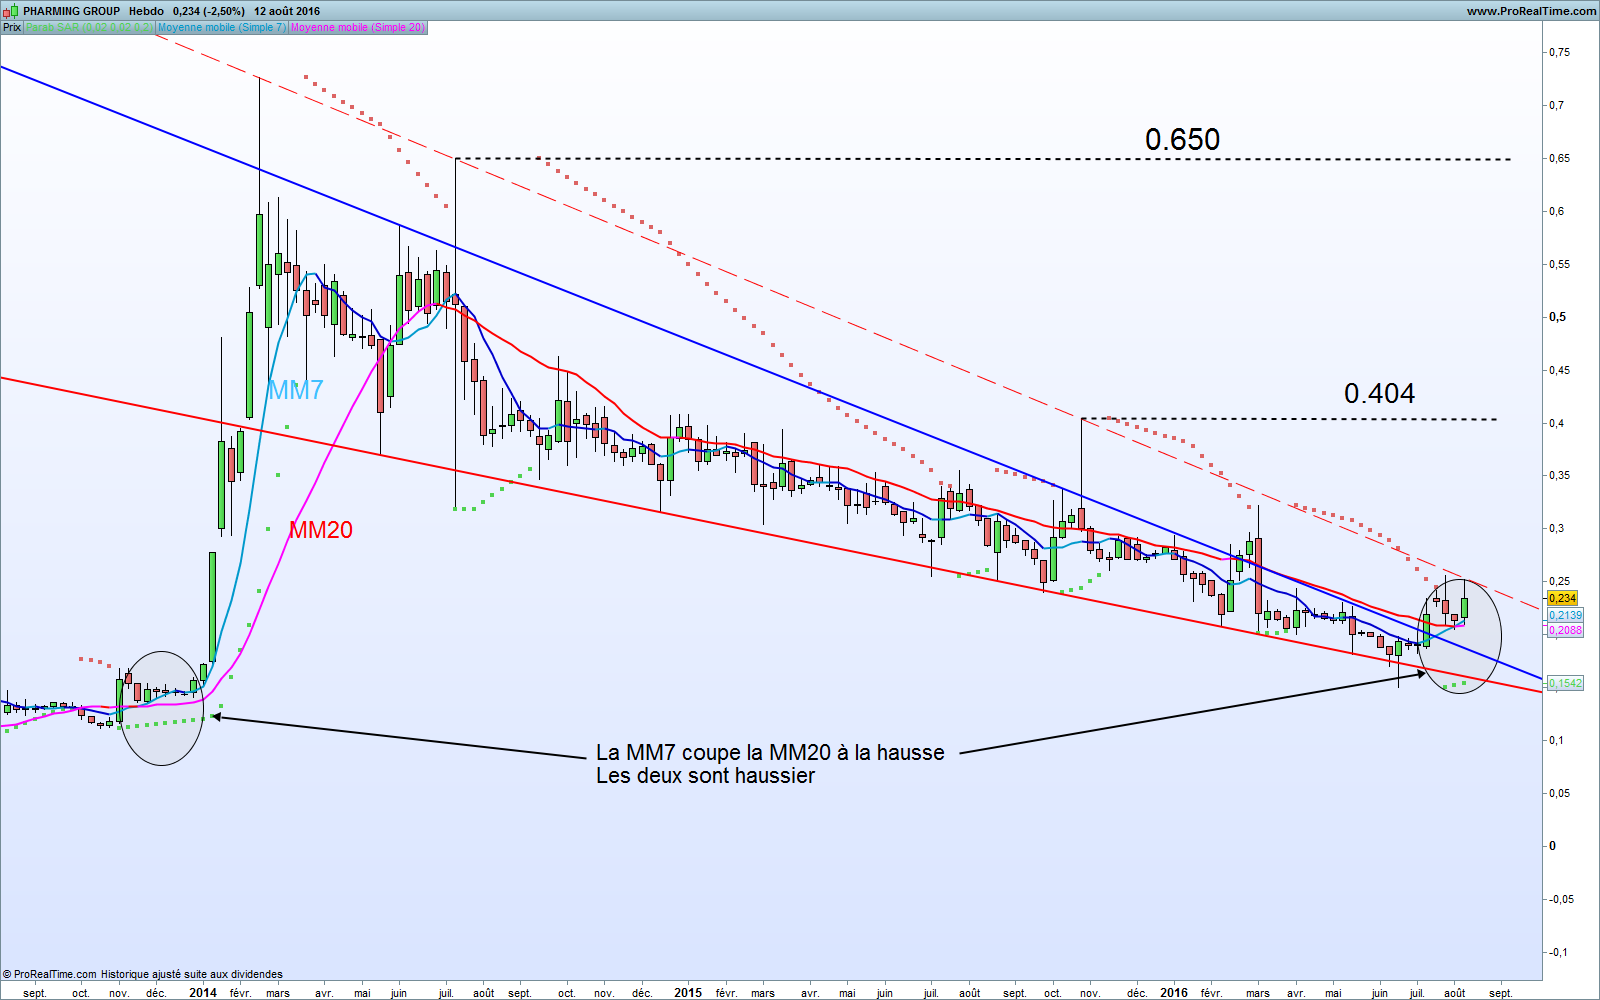This screenshot has width=1600, height=1000.
Task: Click the 12 août 2016 date label
Action: point(287,11)
